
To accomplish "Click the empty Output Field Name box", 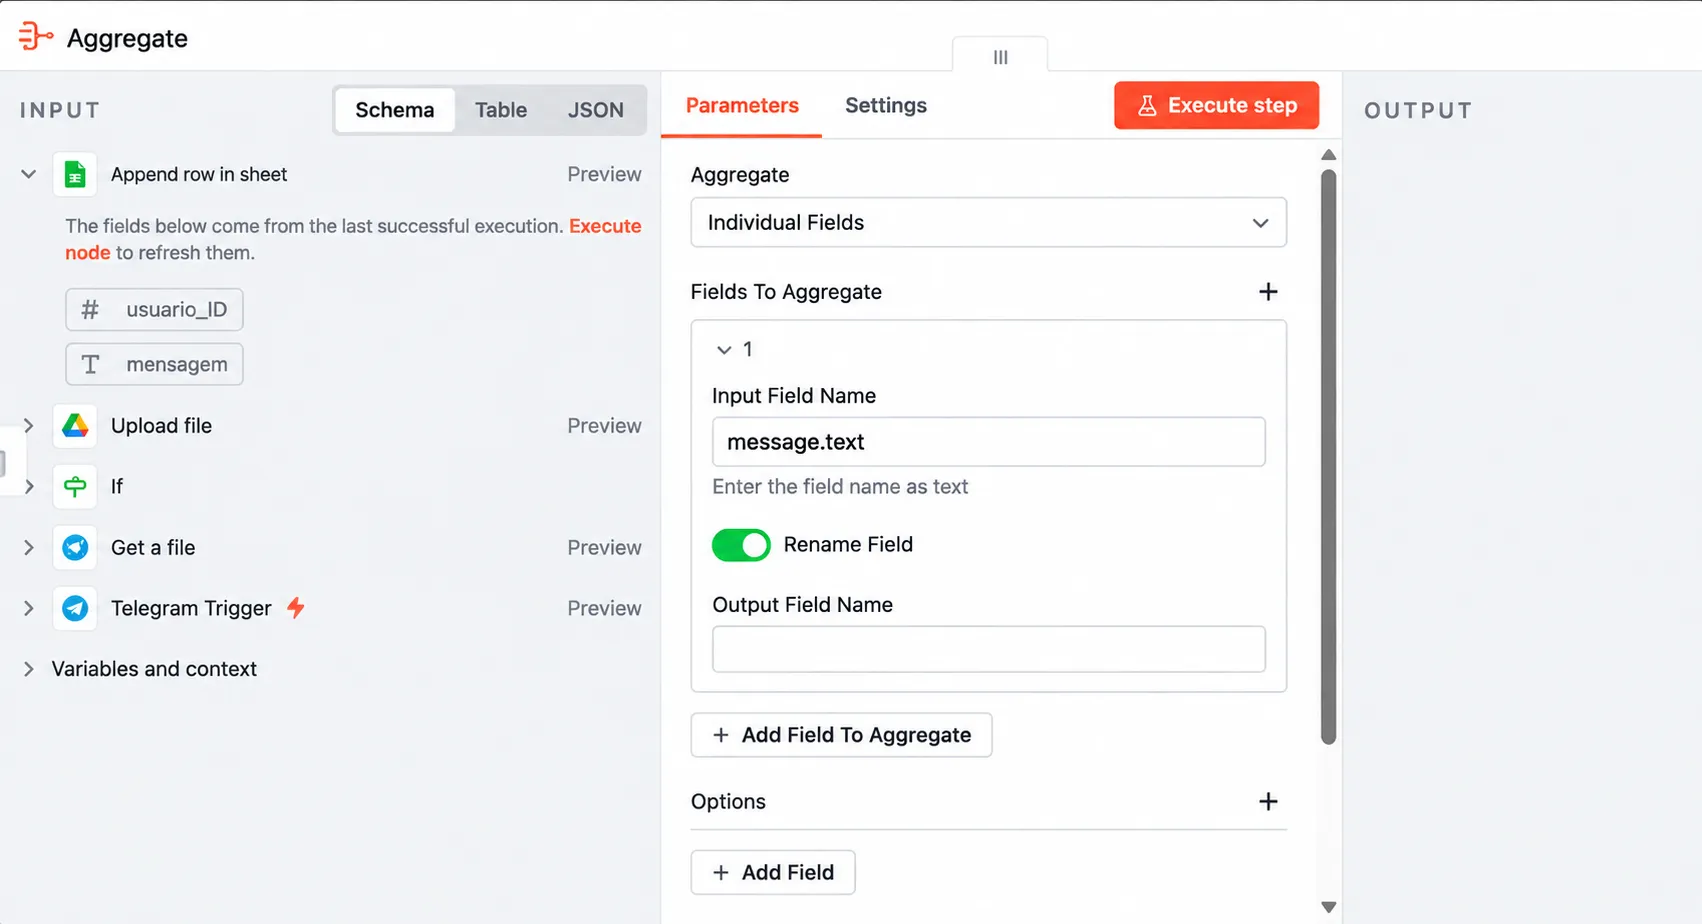I will (x=988, y=649).
